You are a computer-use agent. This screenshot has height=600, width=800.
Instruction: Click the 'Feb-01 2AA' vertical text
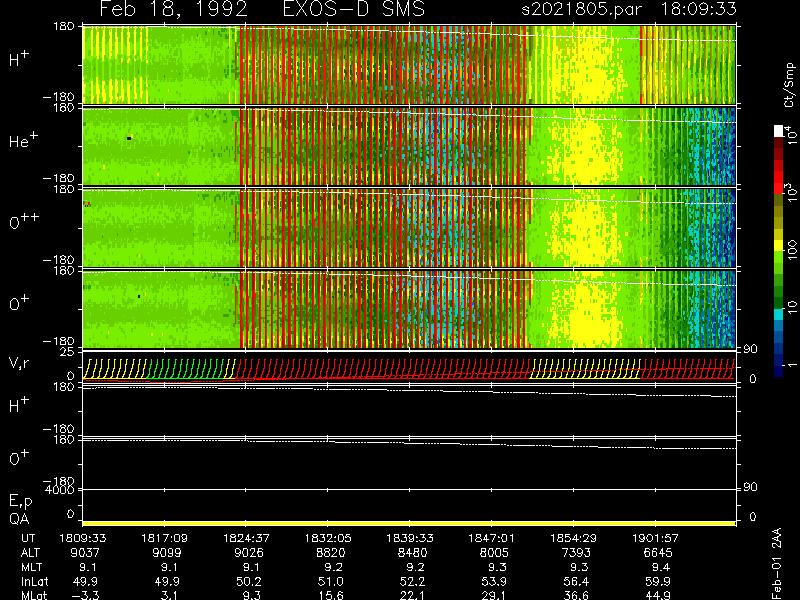point(777,563)
